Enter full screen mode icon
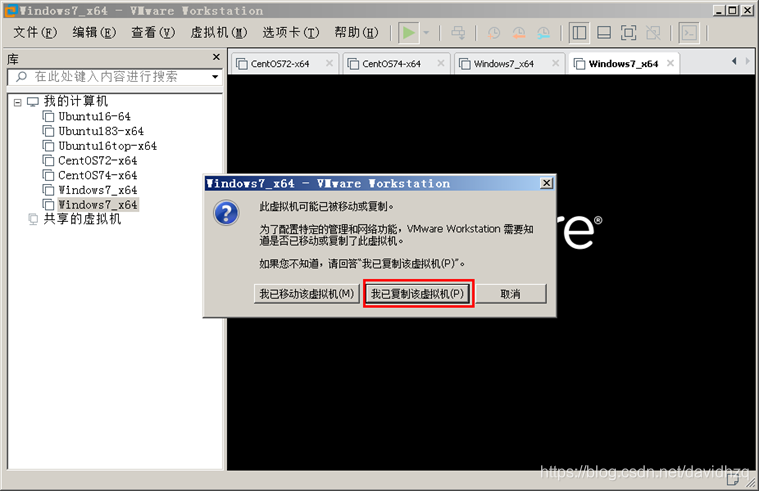The image size is (759, 491). [630, 32]
